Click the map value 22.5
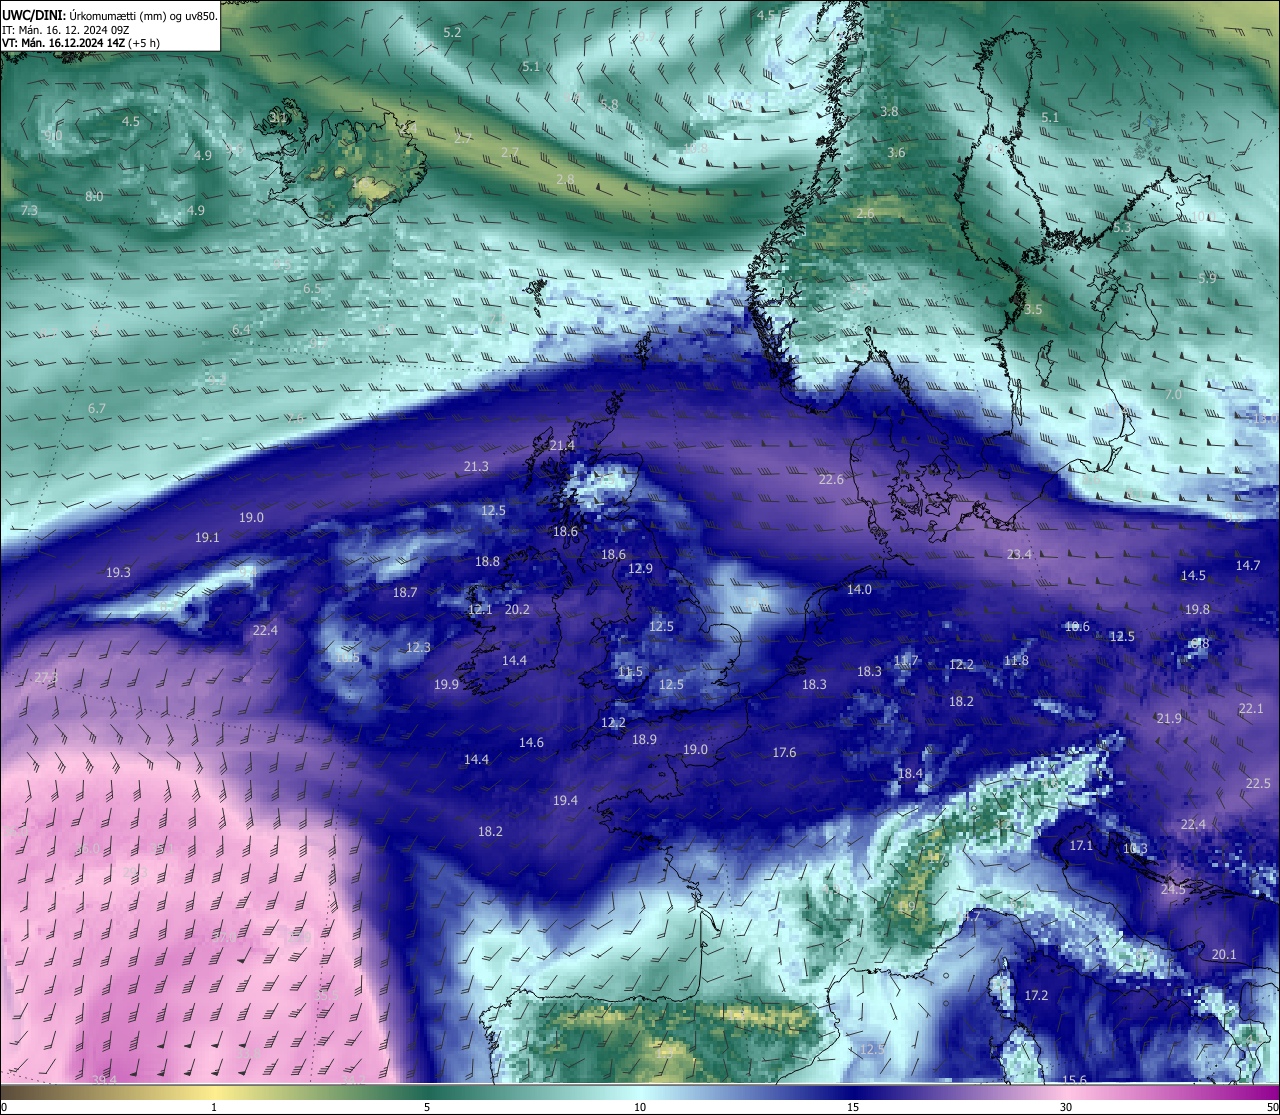1280x1115 pixels. click(1258, 784)
